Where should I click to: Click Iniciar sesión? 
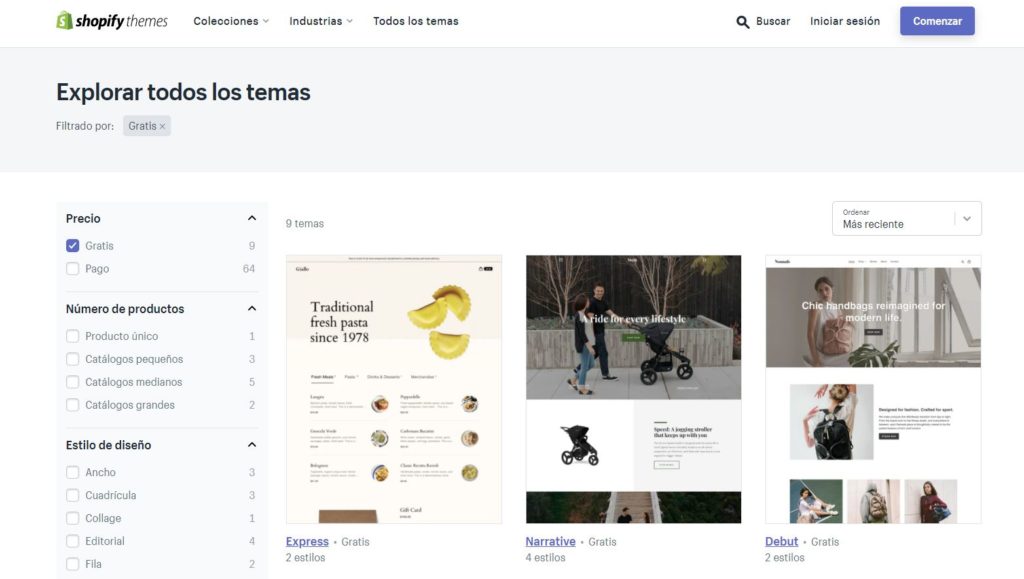[x=845, y=21]
